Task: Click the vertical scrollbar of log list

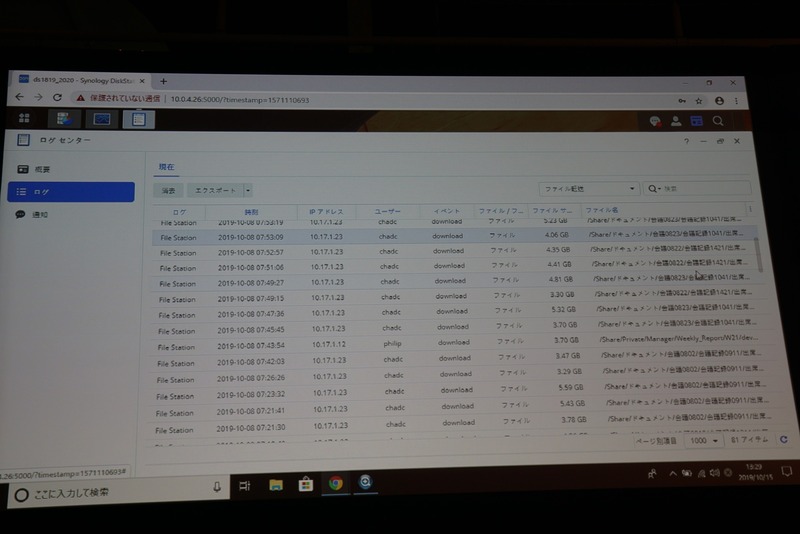Action: [759, 255]
